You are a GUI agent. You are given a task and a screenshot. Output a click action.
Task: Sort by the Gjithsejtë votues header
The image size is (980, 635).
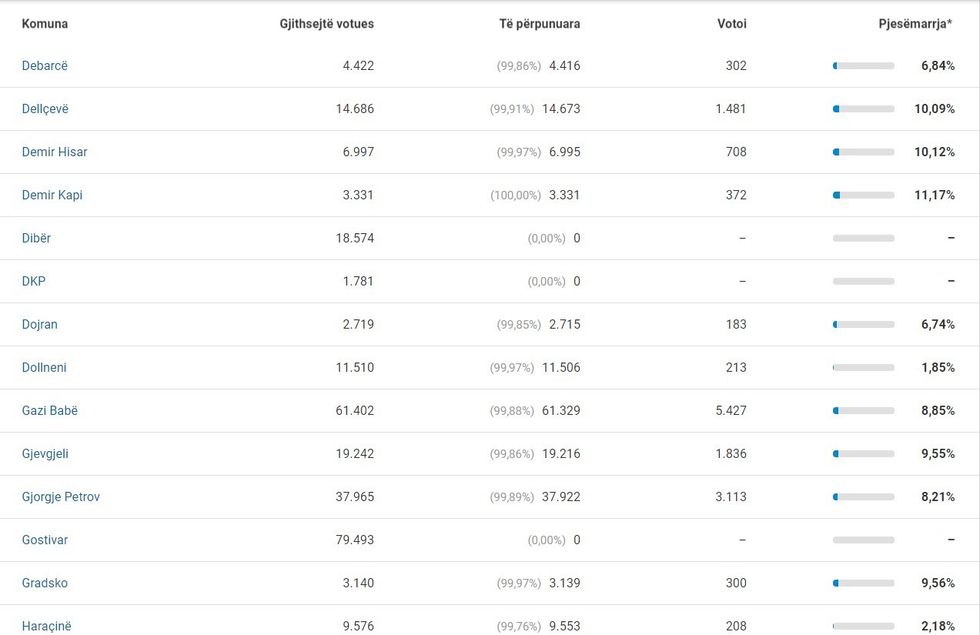(x=326, y=23)
